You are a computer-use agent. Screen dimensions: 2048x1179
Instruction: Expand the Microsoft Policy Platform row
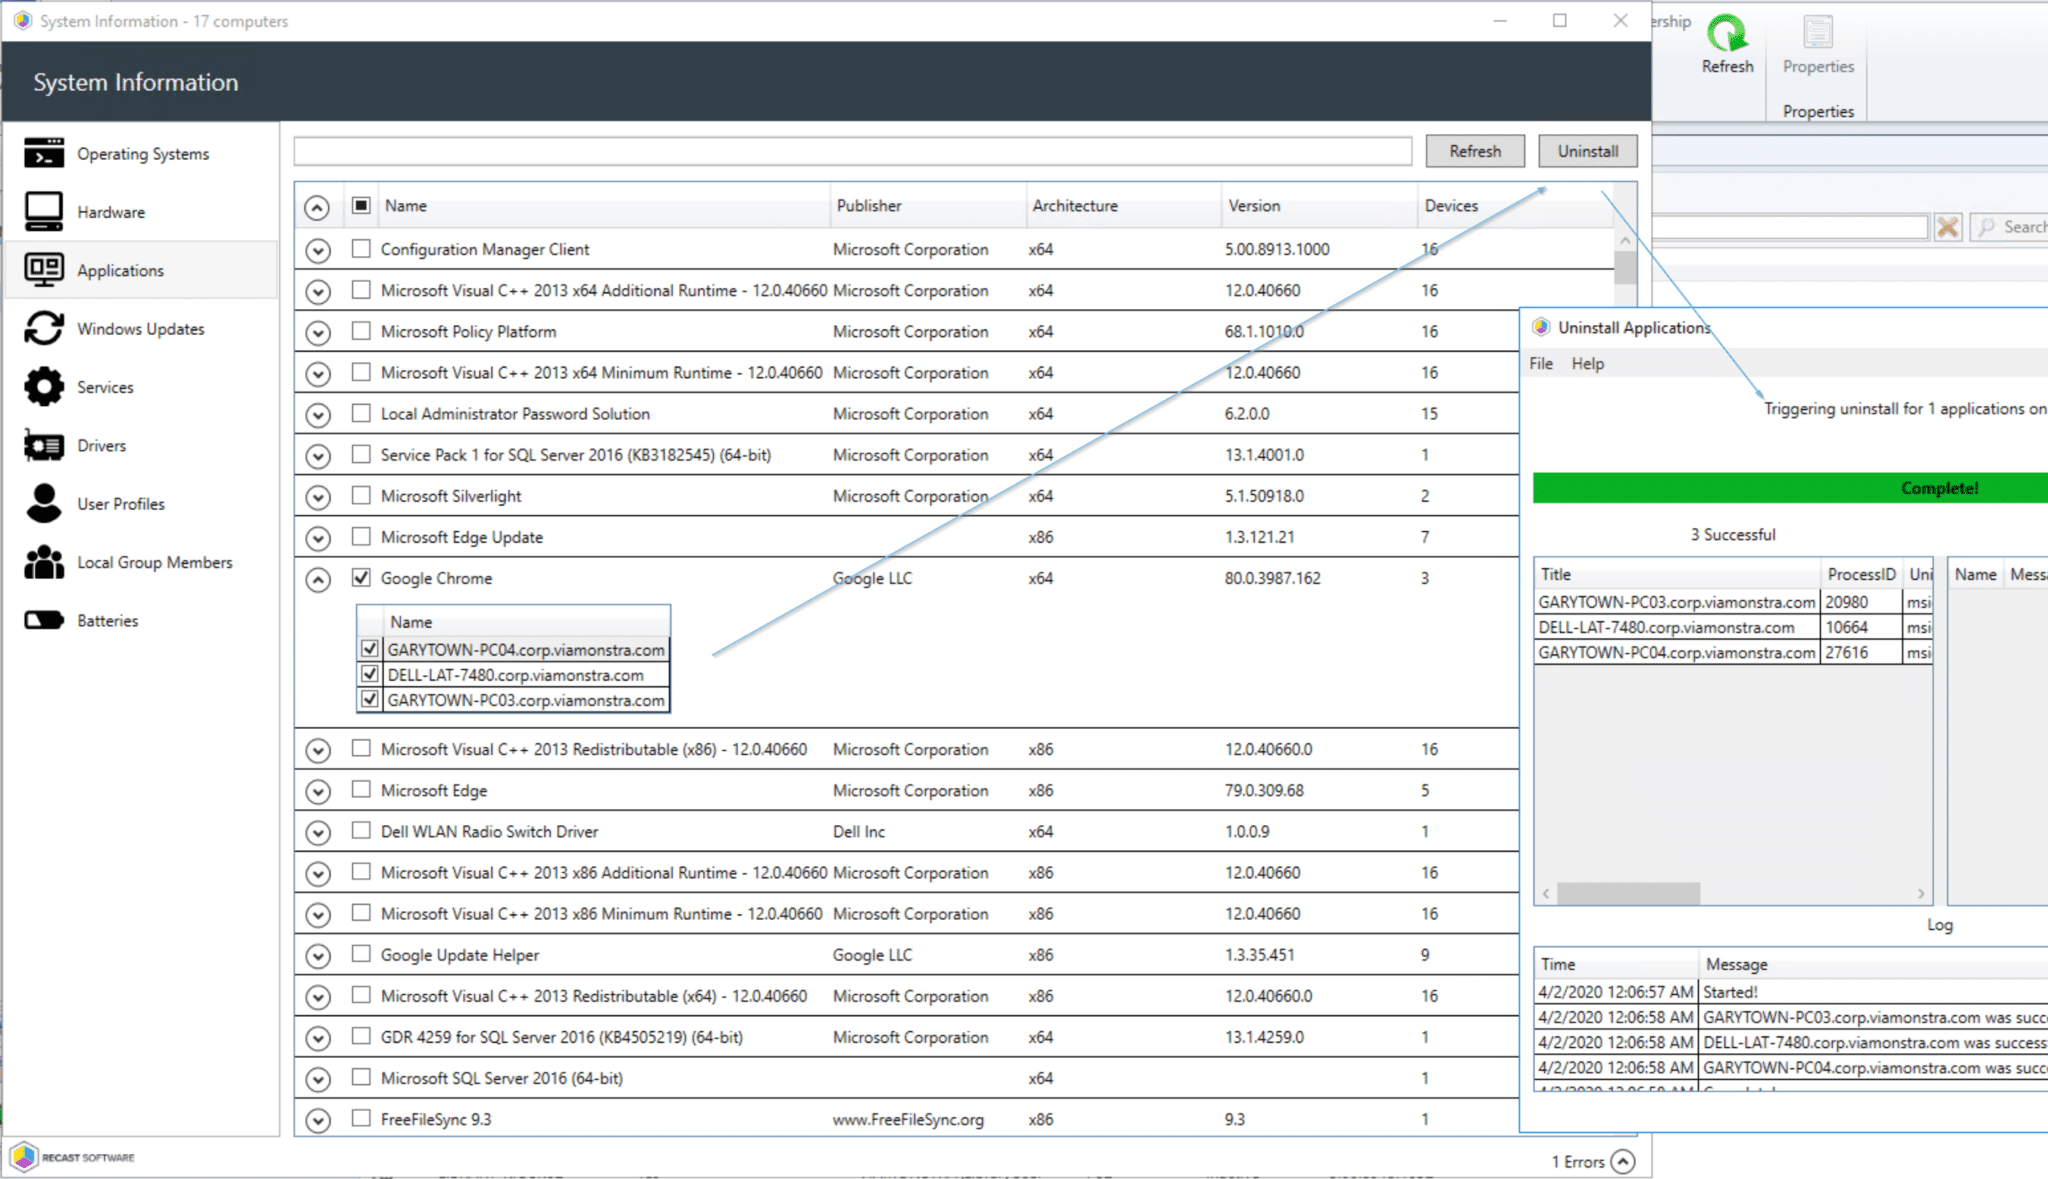317,332
